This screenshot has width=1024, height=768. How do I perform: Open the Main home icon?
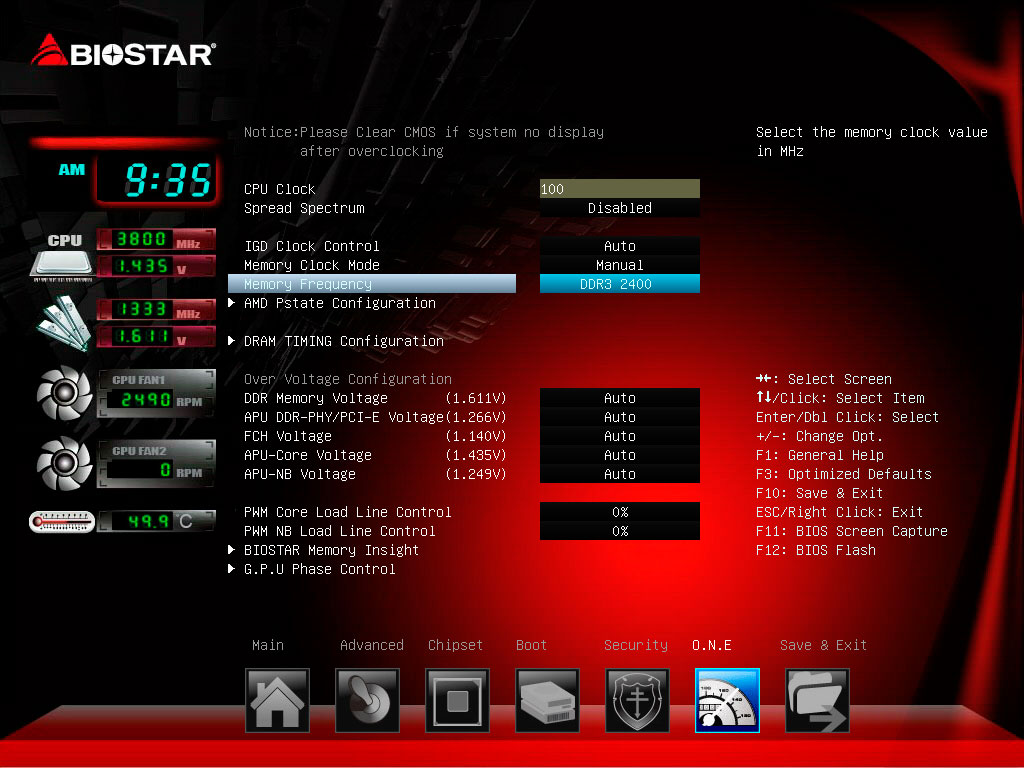click(x=277, y=700)
